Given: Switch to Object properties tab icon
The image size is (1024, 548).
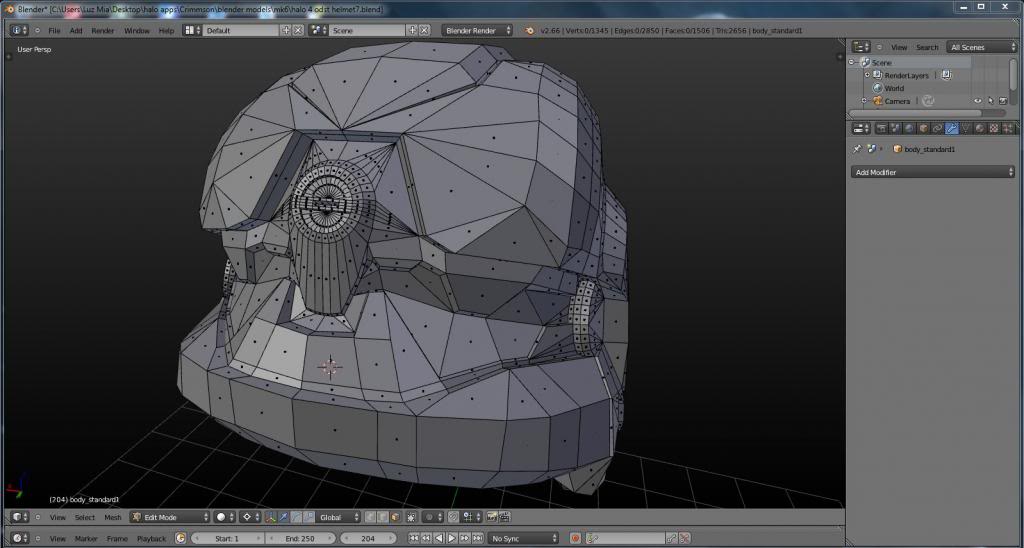Looking at the screenshot, I should click(923, 128).
